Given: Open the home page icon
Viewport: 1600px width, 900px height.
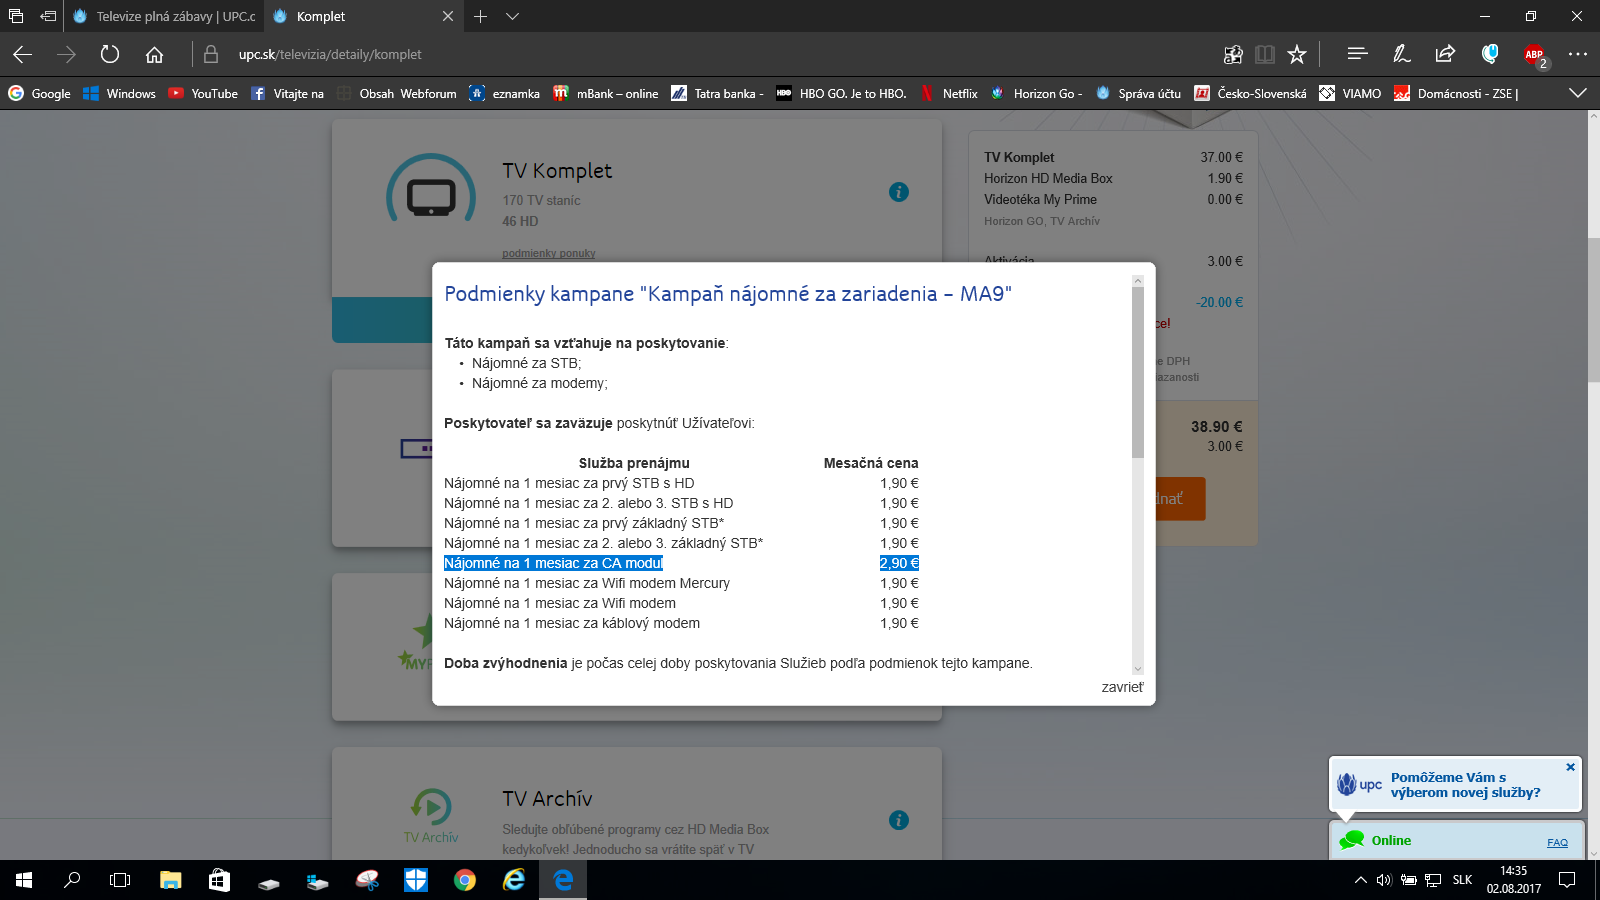Looking at the screenshot, I should tap(154, 54).
